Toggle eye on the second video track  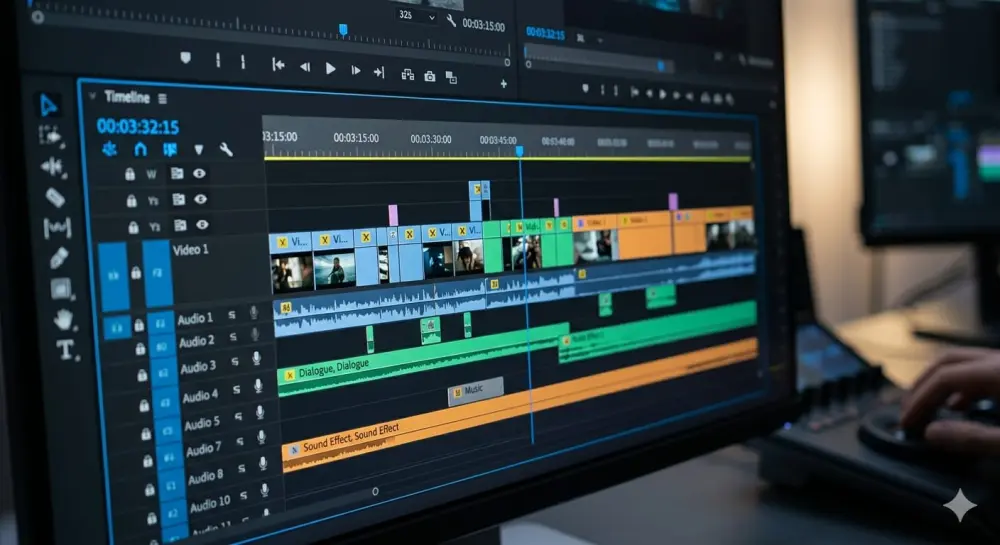coord(200,200)
